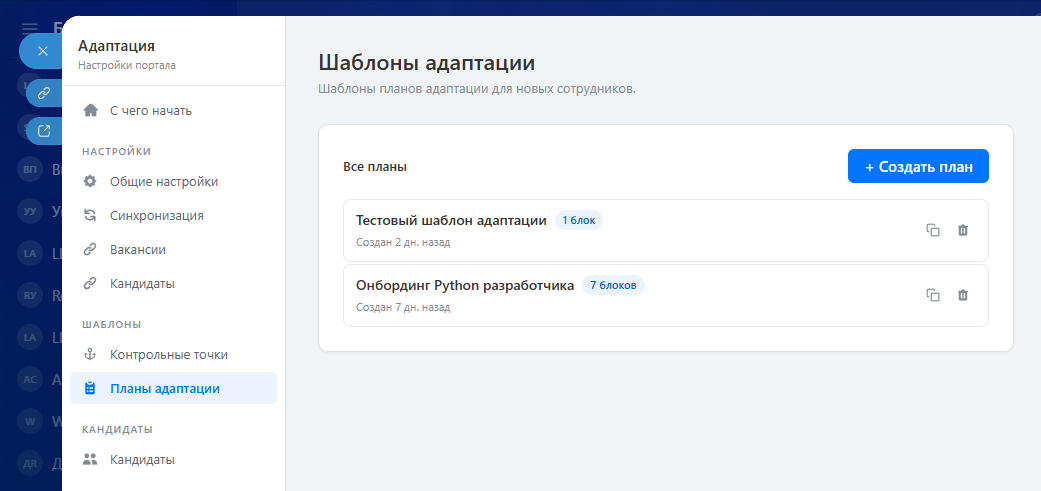Click the gear icon for Общие настройки
This screenshot has width=1041, height=491.
click(91, 182)
